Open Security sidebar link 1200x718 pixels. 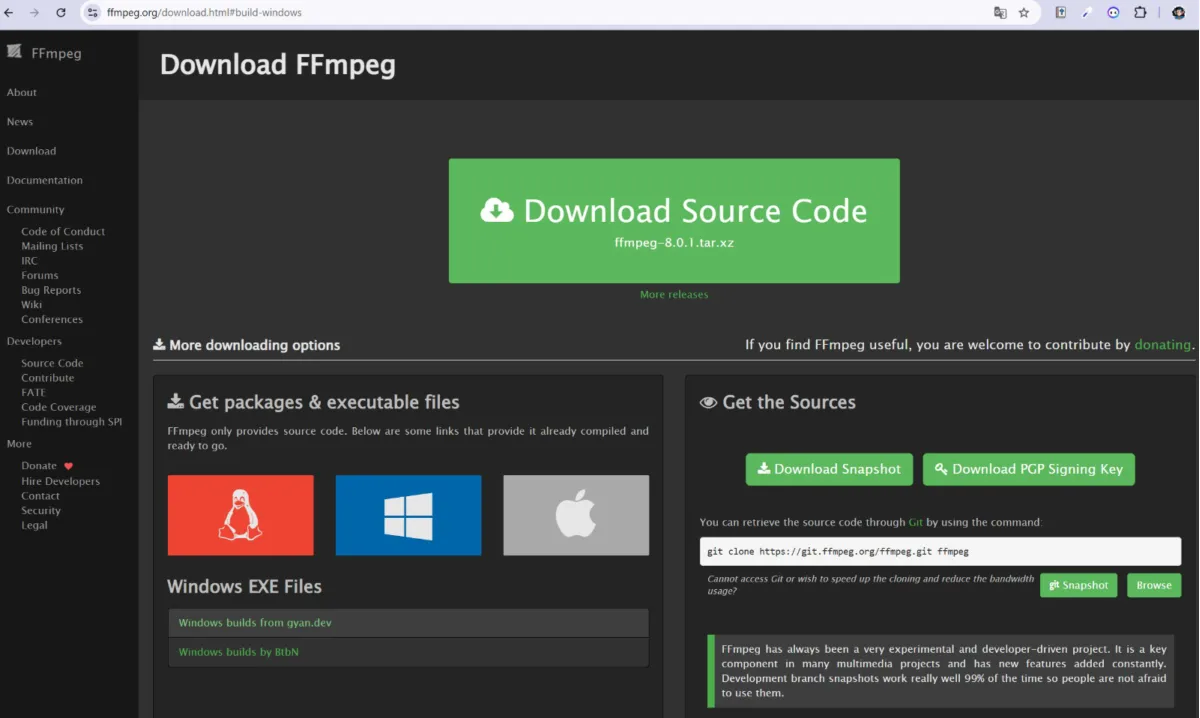point(41,510)
